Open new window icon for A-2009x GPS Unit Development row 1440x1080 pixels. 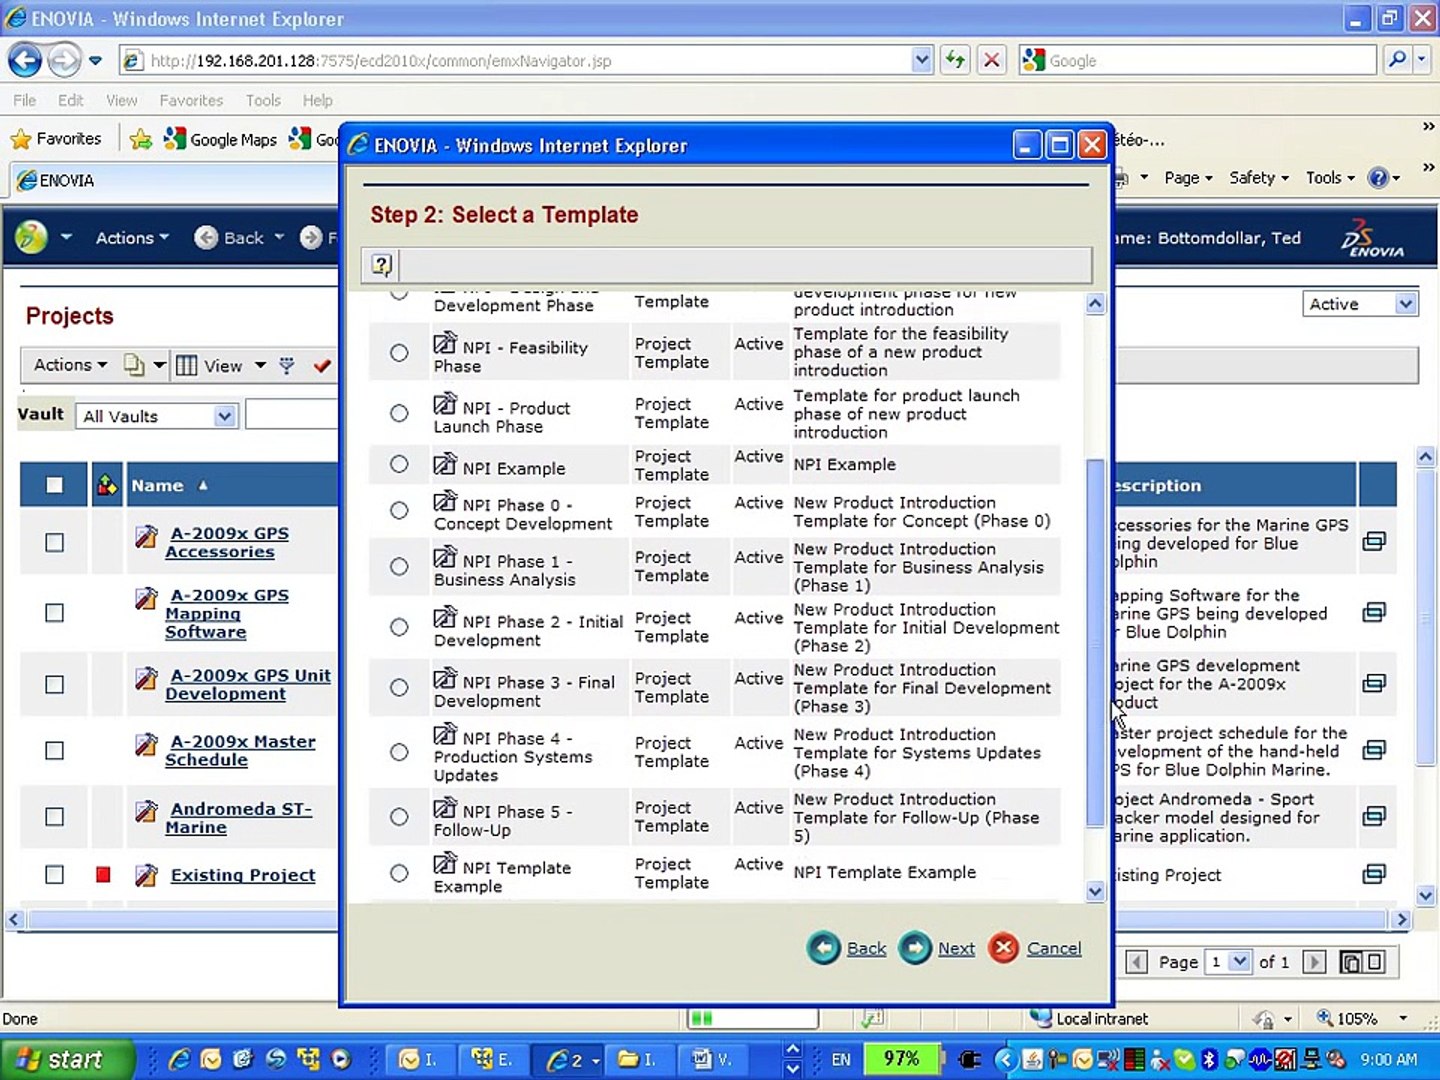(1375, 683)
